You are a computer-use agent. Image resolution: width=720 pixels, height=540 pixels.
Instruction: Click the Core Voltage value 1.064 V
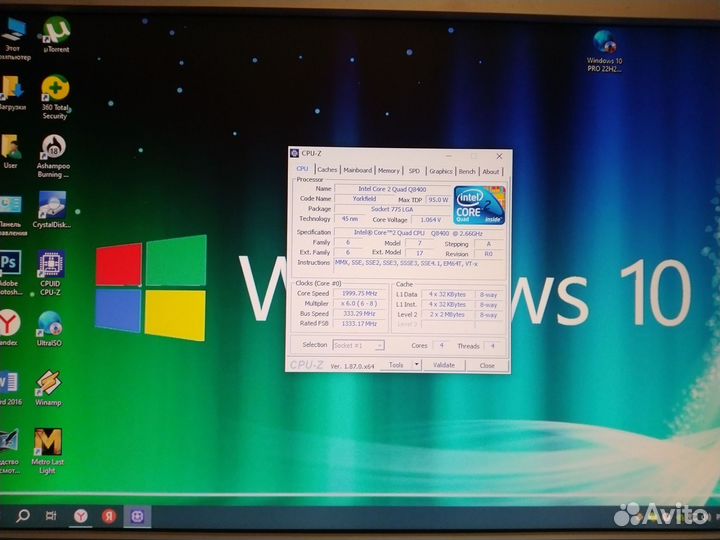430,220
